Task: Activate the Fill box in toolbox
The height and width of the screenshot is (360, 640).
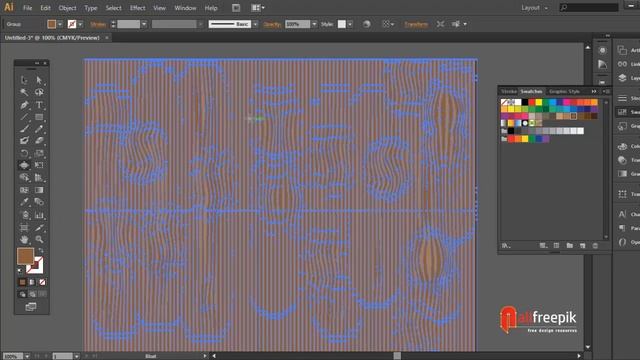Action: coord(25,256)
